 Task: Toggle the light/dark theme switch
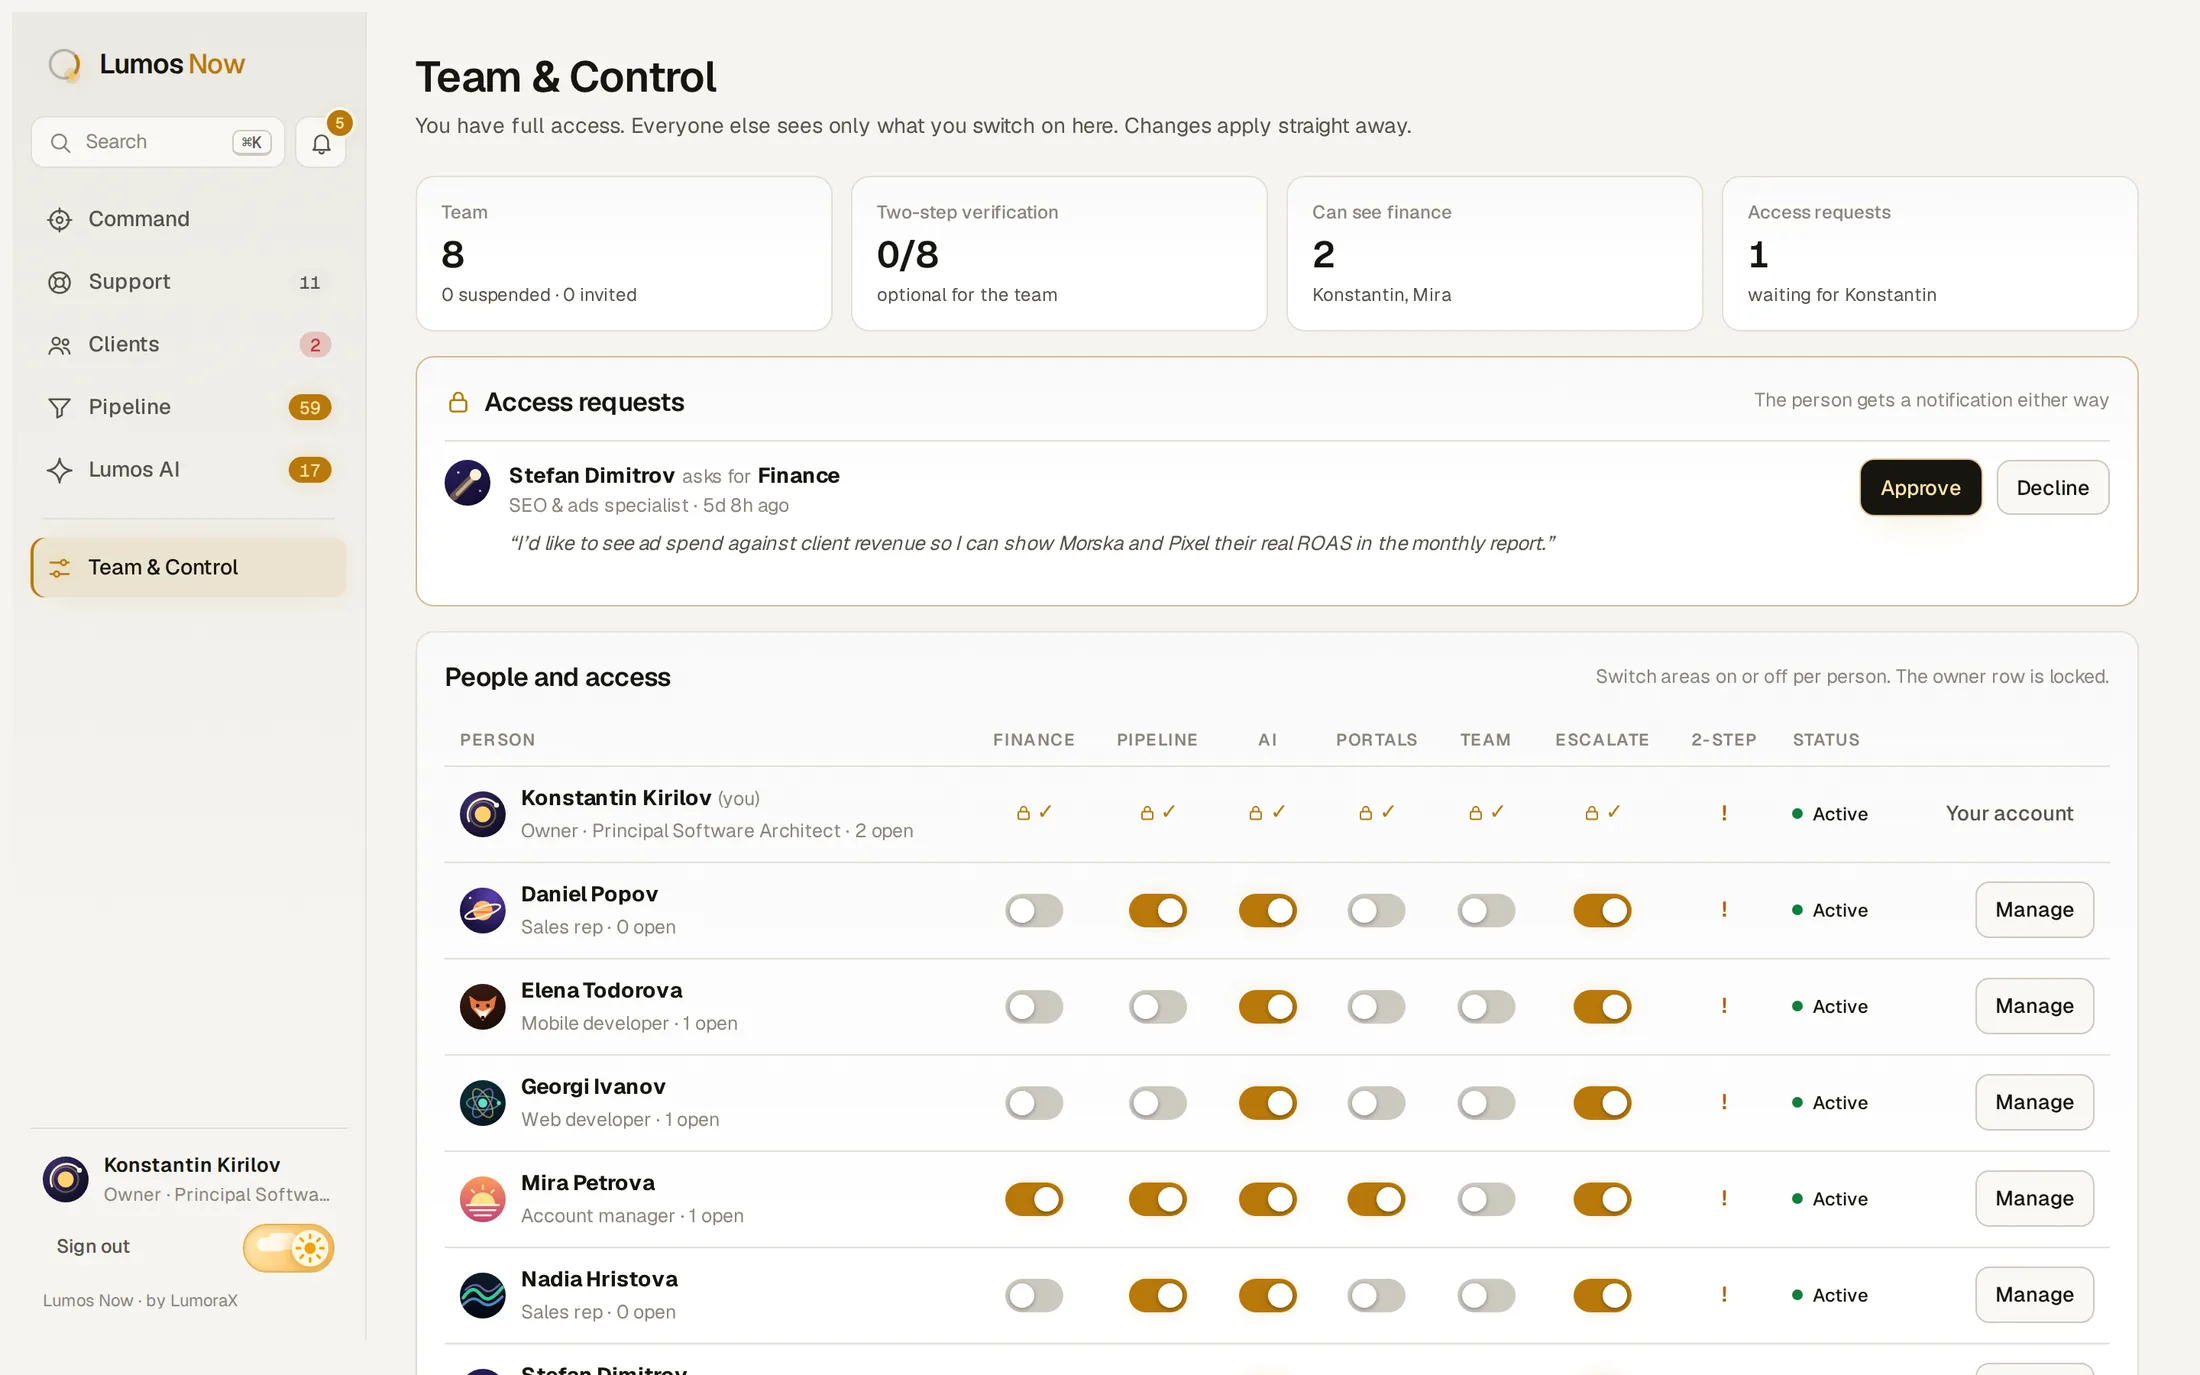[288, 1248]
